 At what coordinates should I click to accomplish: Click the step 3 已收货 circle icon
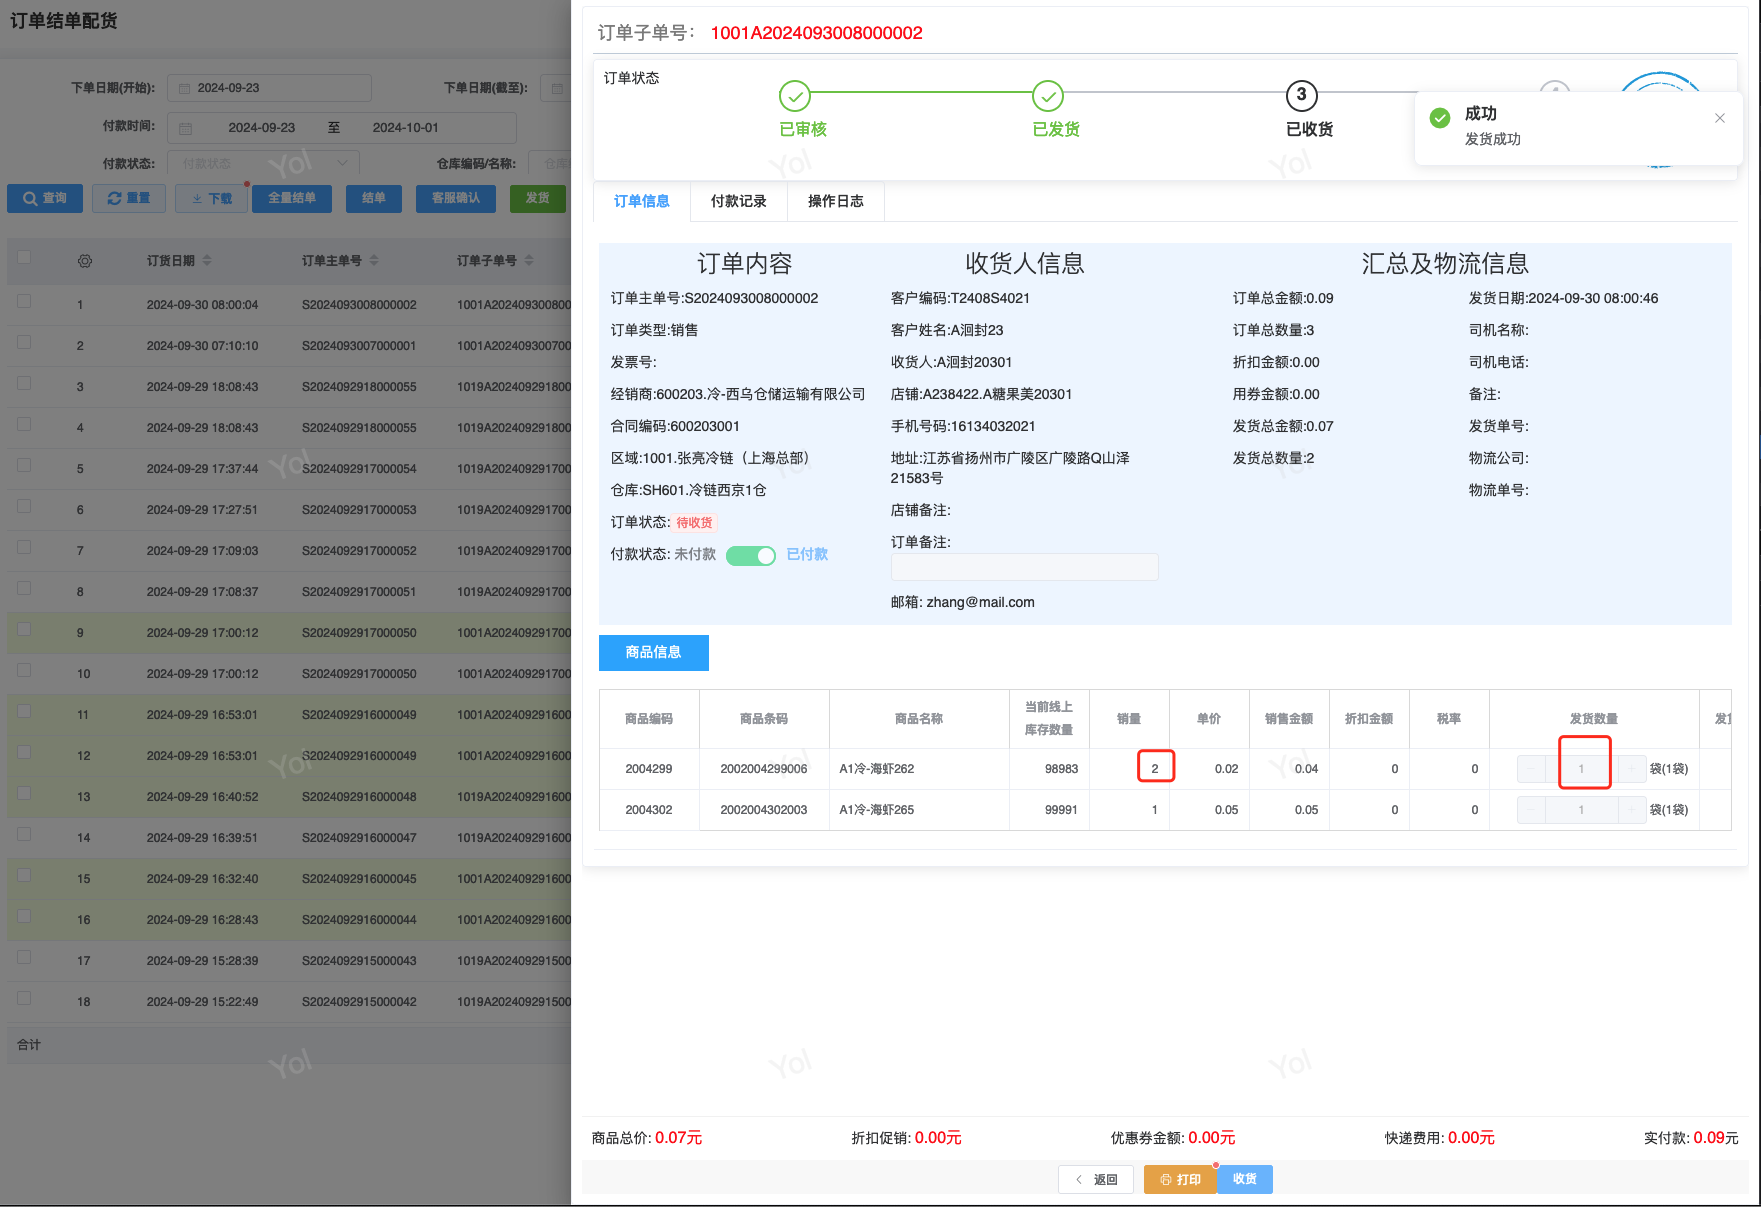(x=1301, y=96)
